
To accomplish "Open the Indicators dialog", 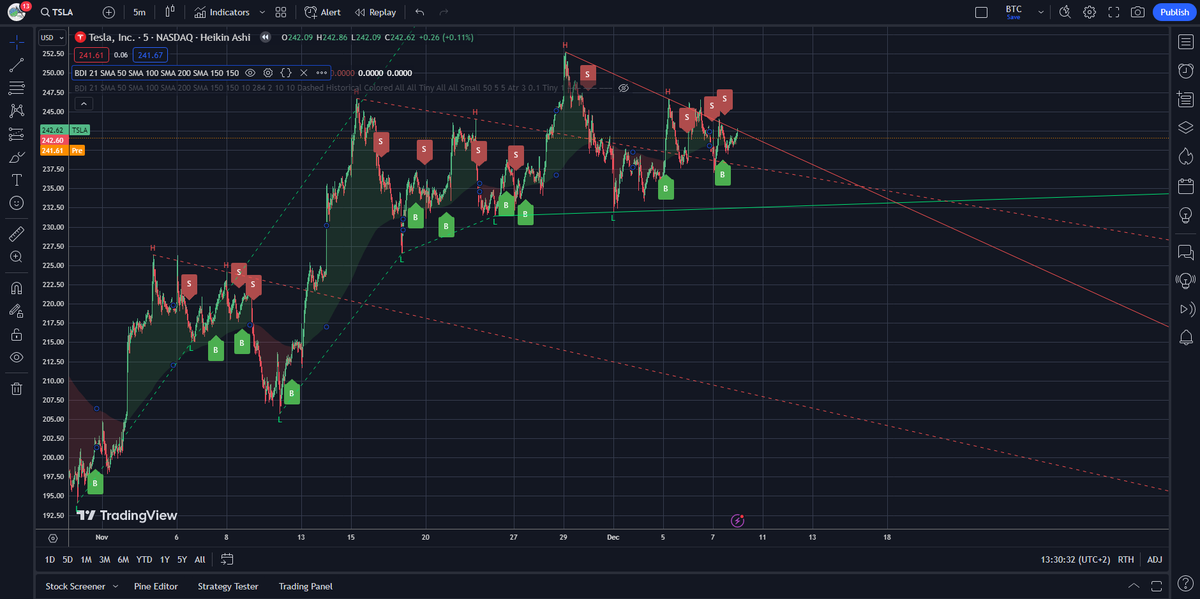I will 222,12.
